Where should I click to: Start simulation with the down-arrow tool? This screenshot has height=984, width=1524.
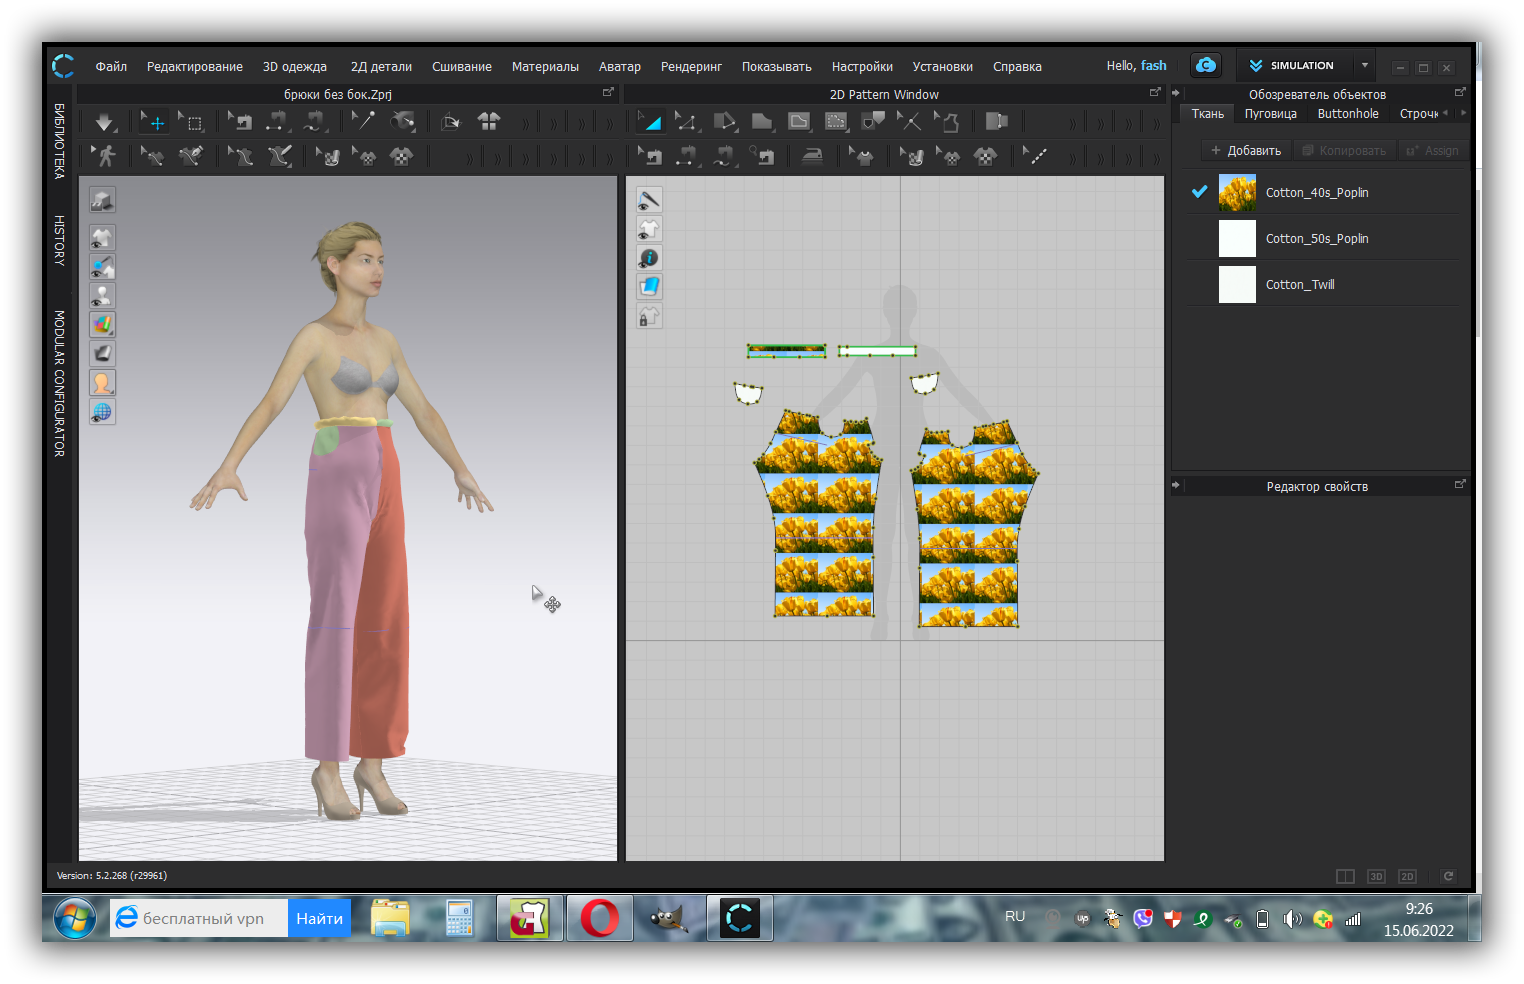pyautogui.click(x=104, y=122)
